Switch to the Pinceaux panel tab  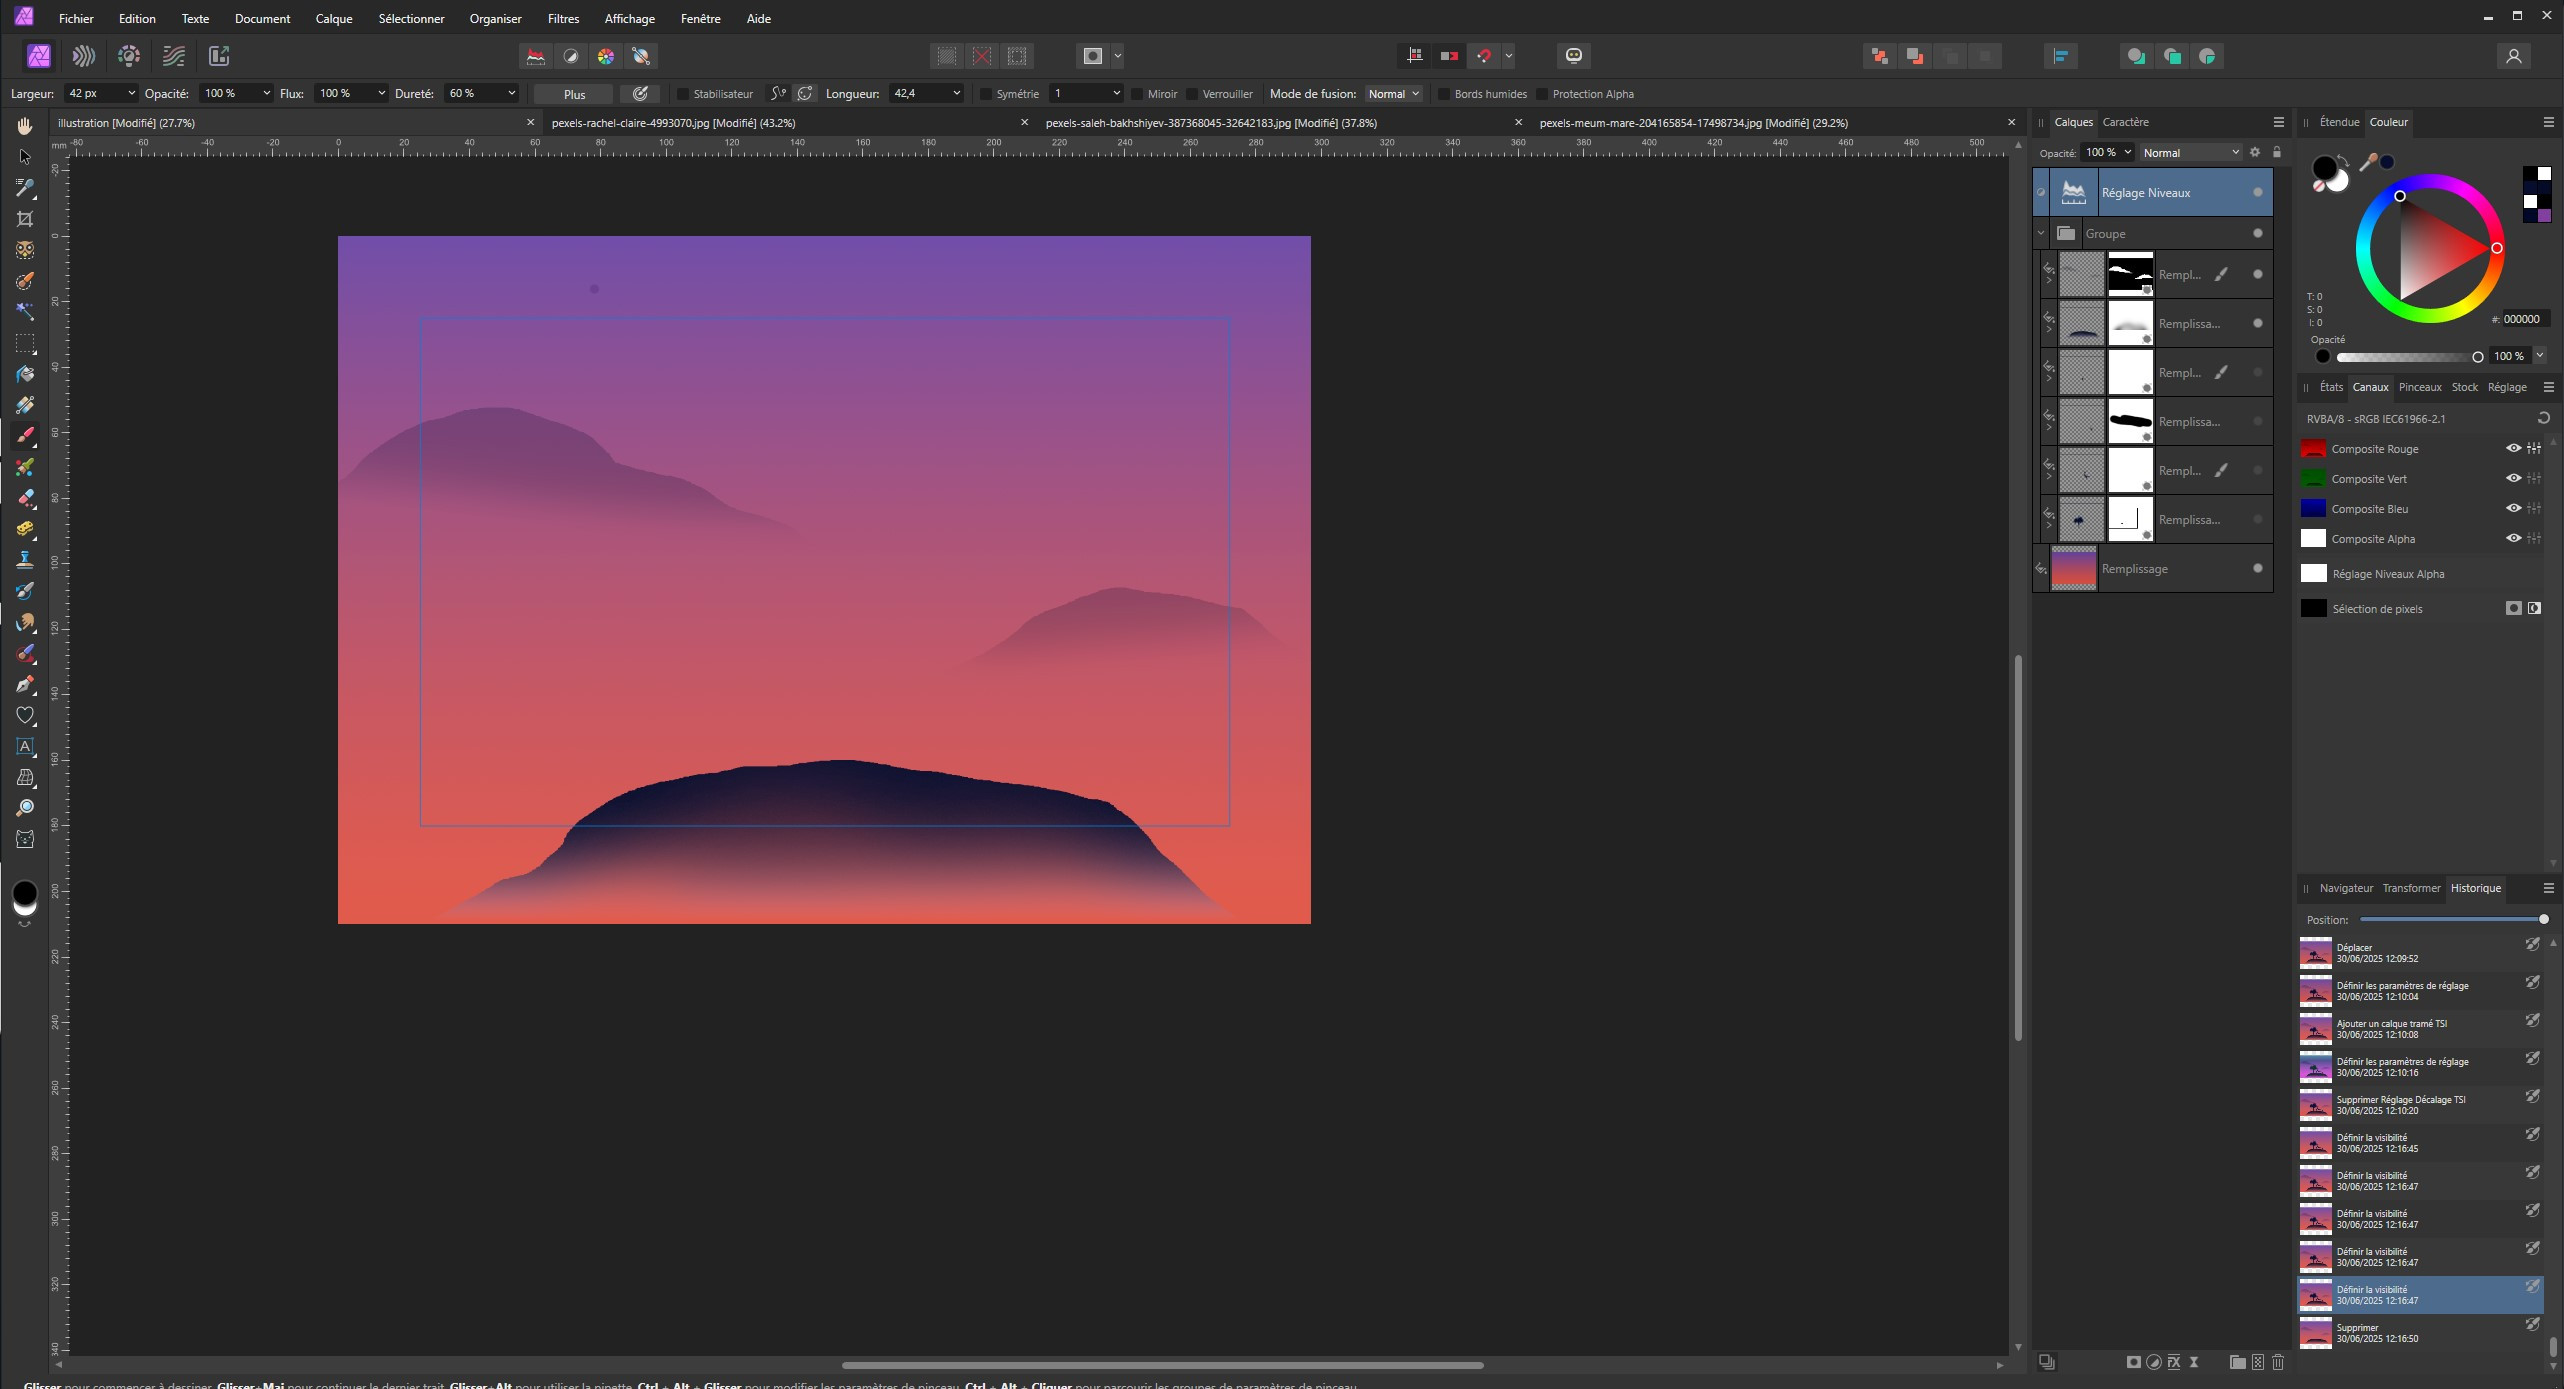(x=2419, y=387)
